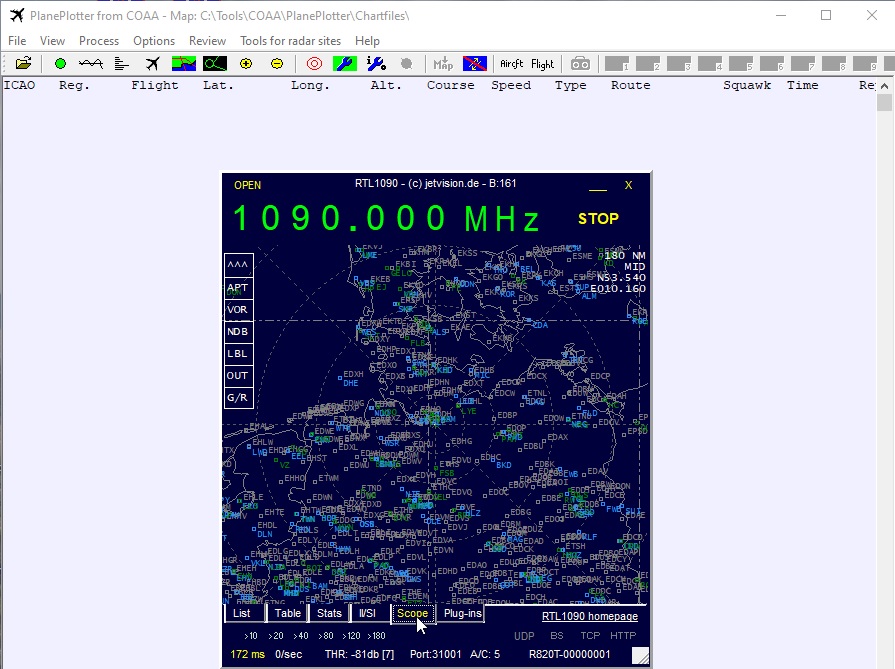Click the Map download toolbar icon

click(443, 63)
